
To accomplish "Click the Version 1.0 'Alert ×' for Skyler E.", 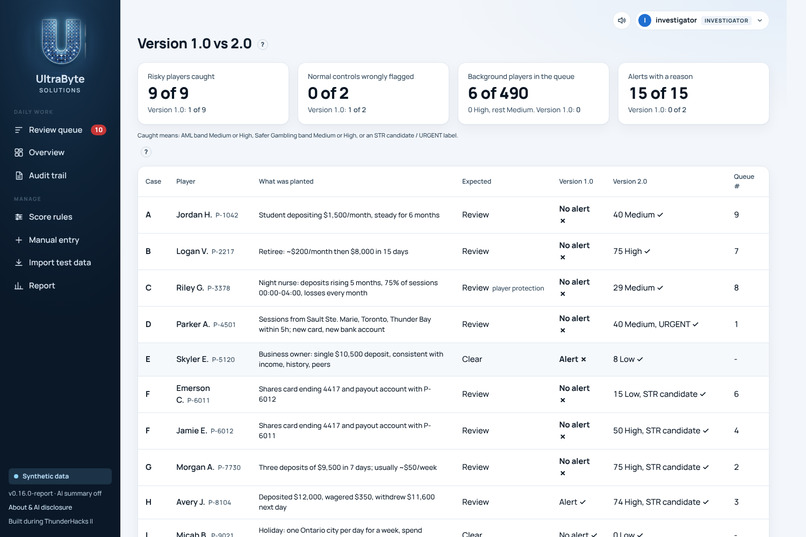I will [573, 359].
